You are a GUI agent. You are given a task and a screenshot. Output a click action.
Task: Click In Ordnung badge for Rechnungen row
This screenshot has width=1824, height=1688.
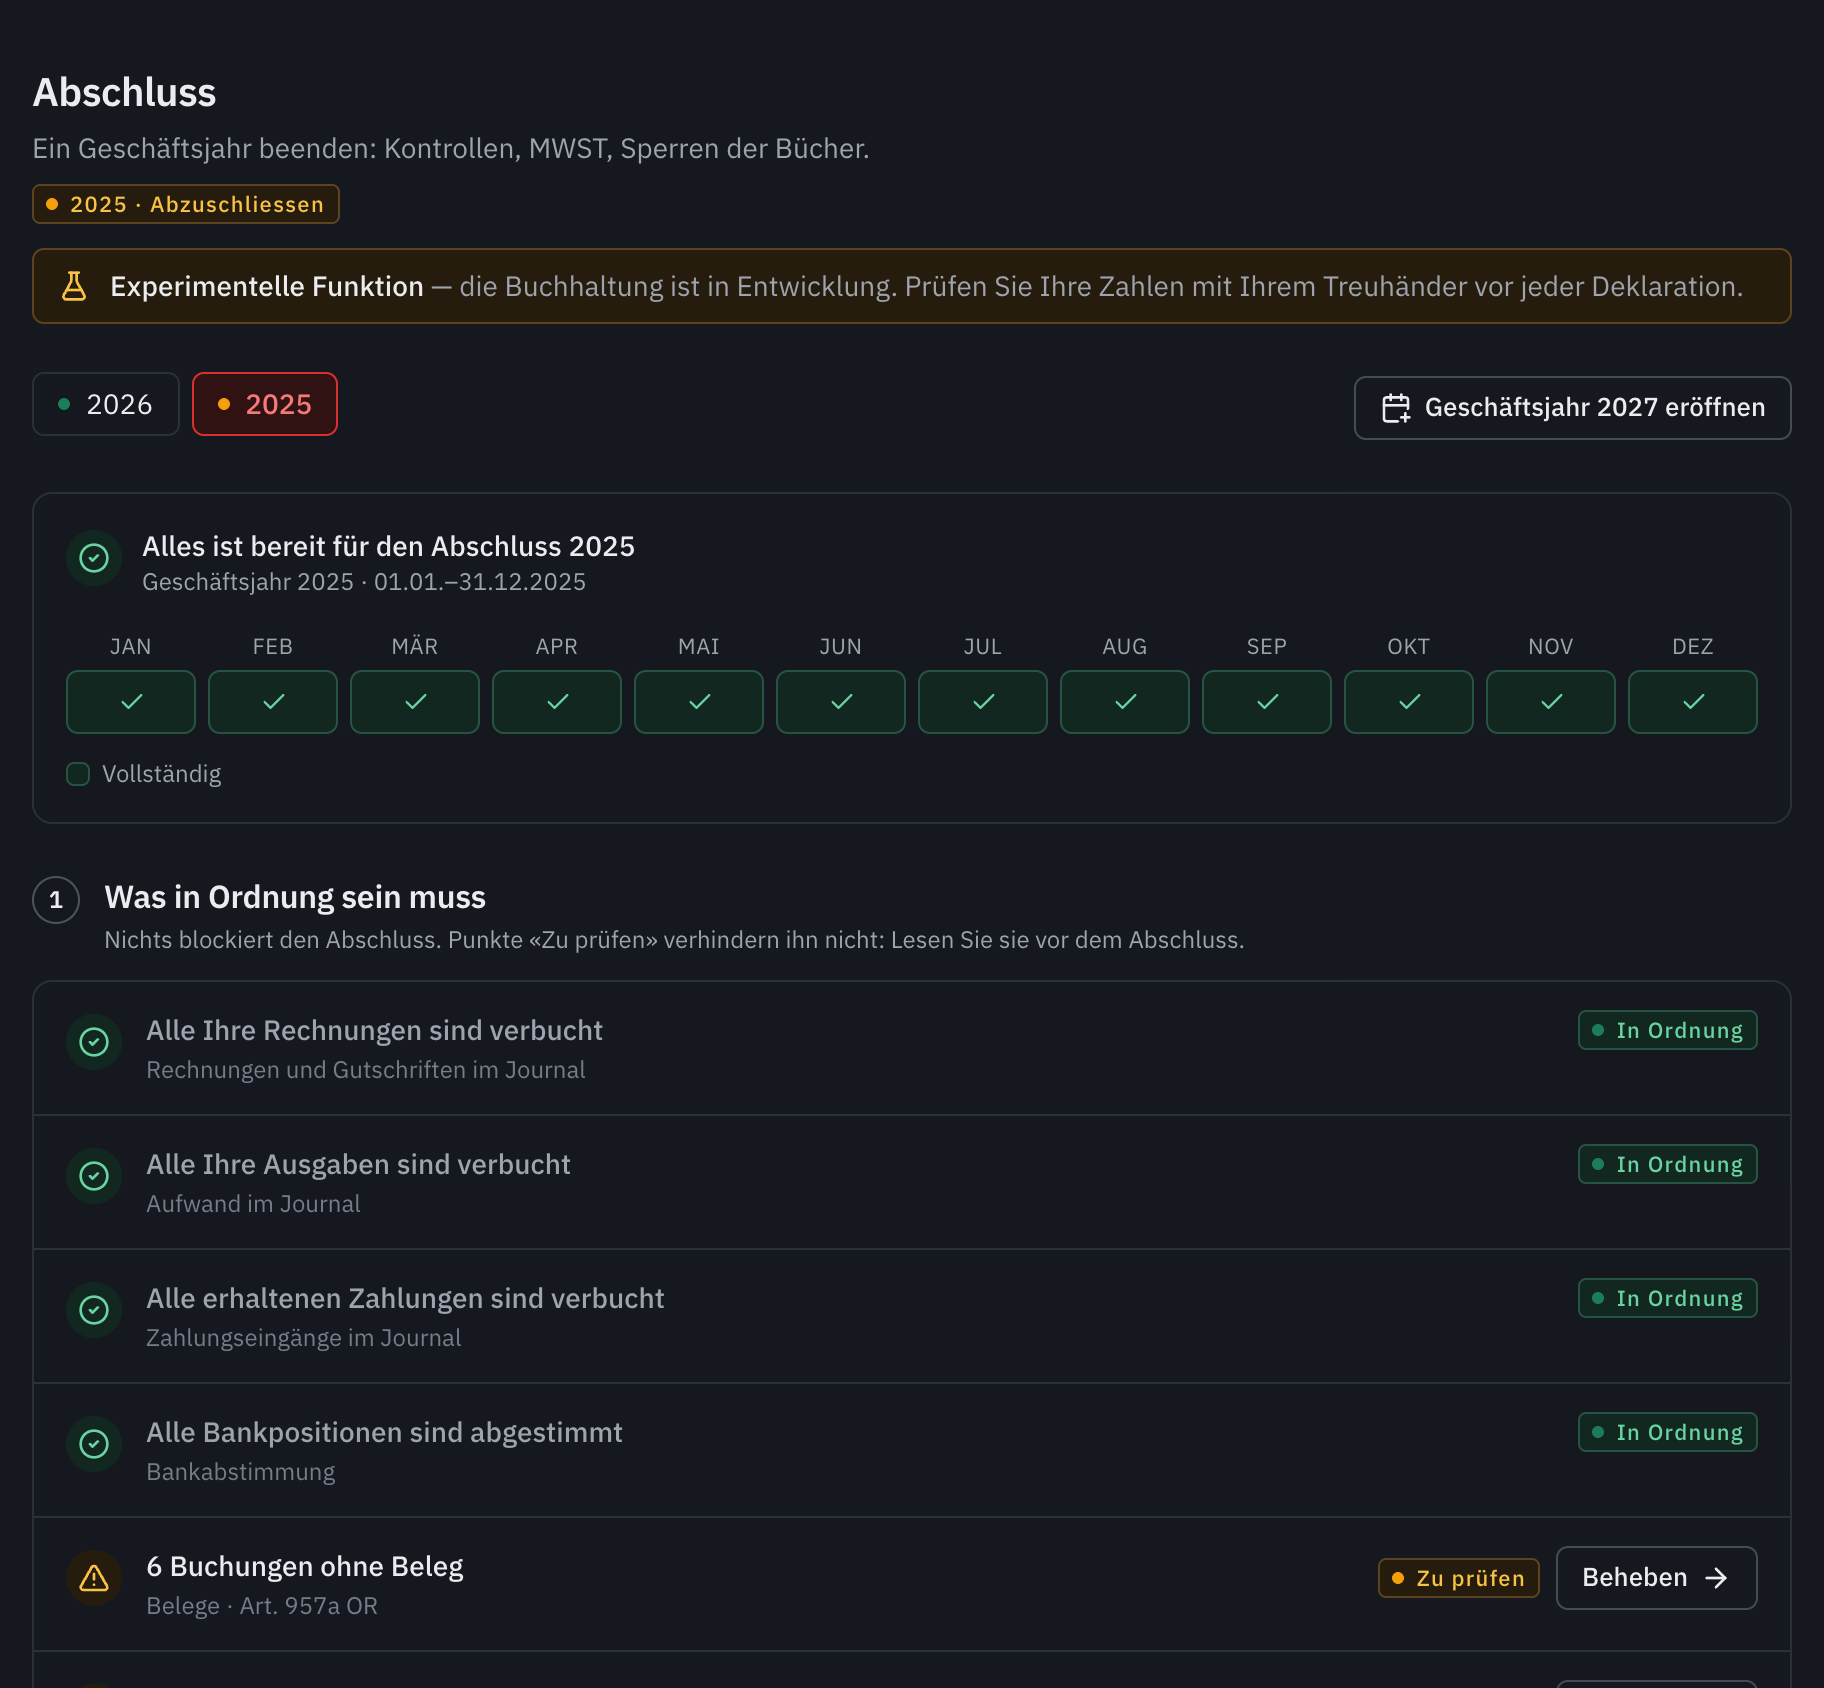1668,1030
